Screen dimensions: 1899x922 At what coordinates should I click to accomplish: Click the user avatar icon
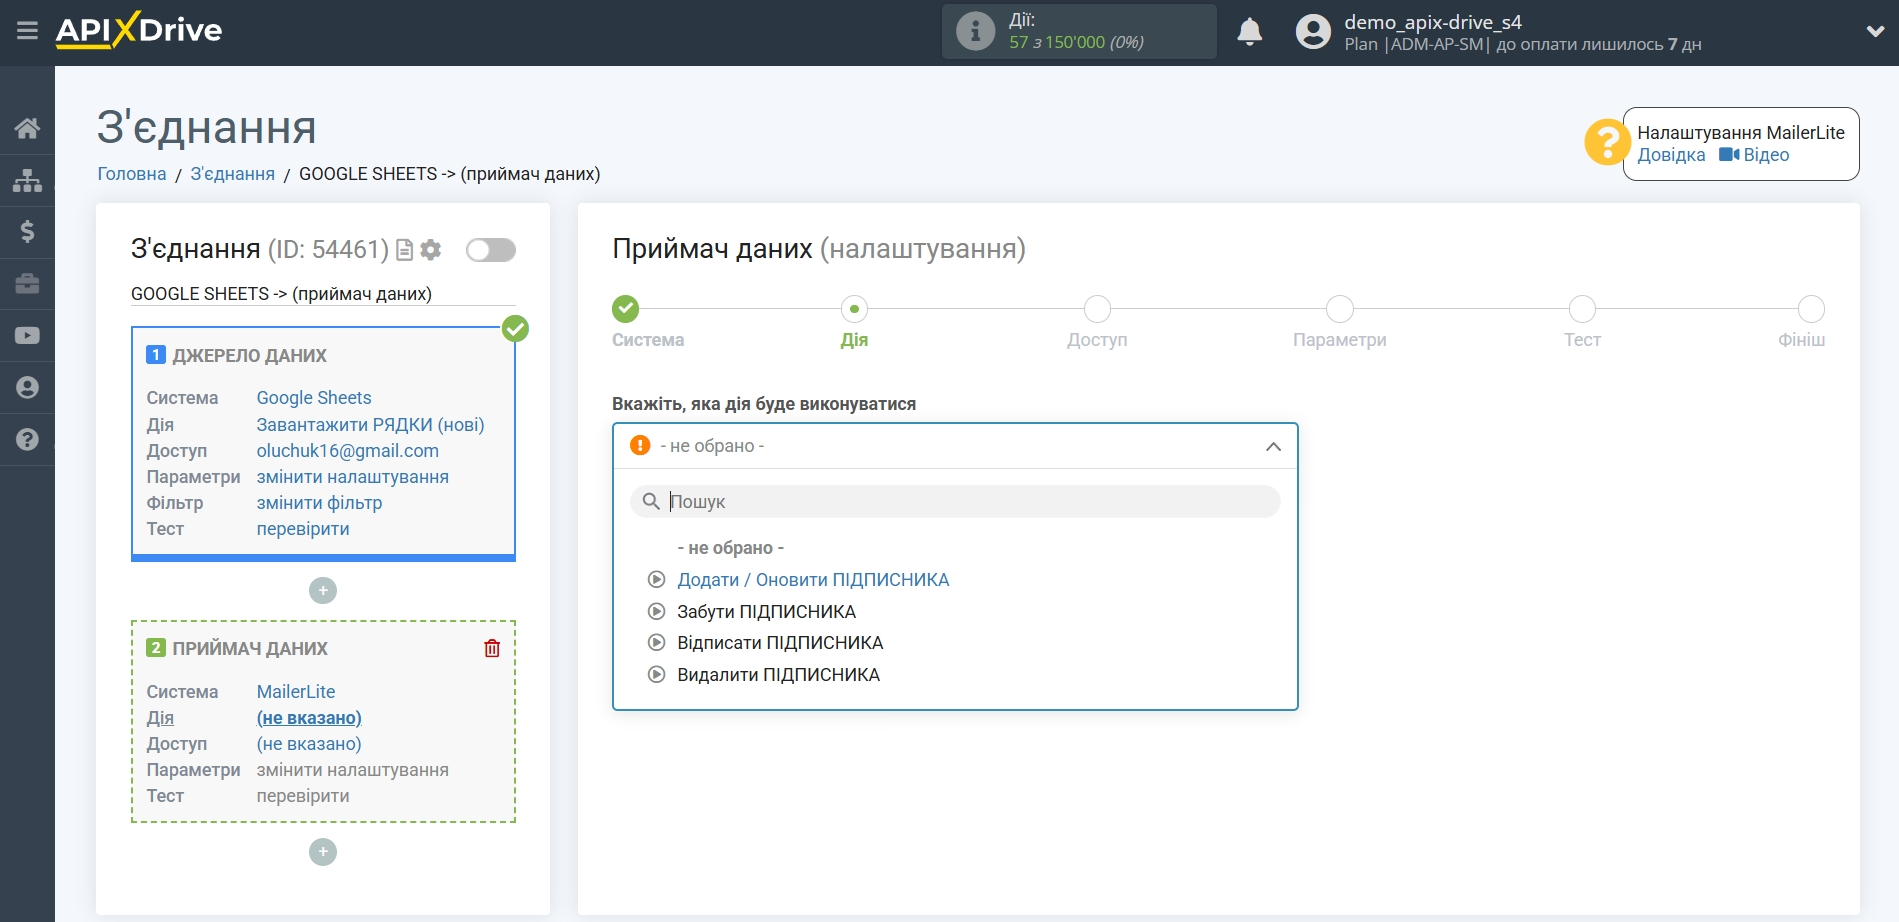[x=1313, y=32]
